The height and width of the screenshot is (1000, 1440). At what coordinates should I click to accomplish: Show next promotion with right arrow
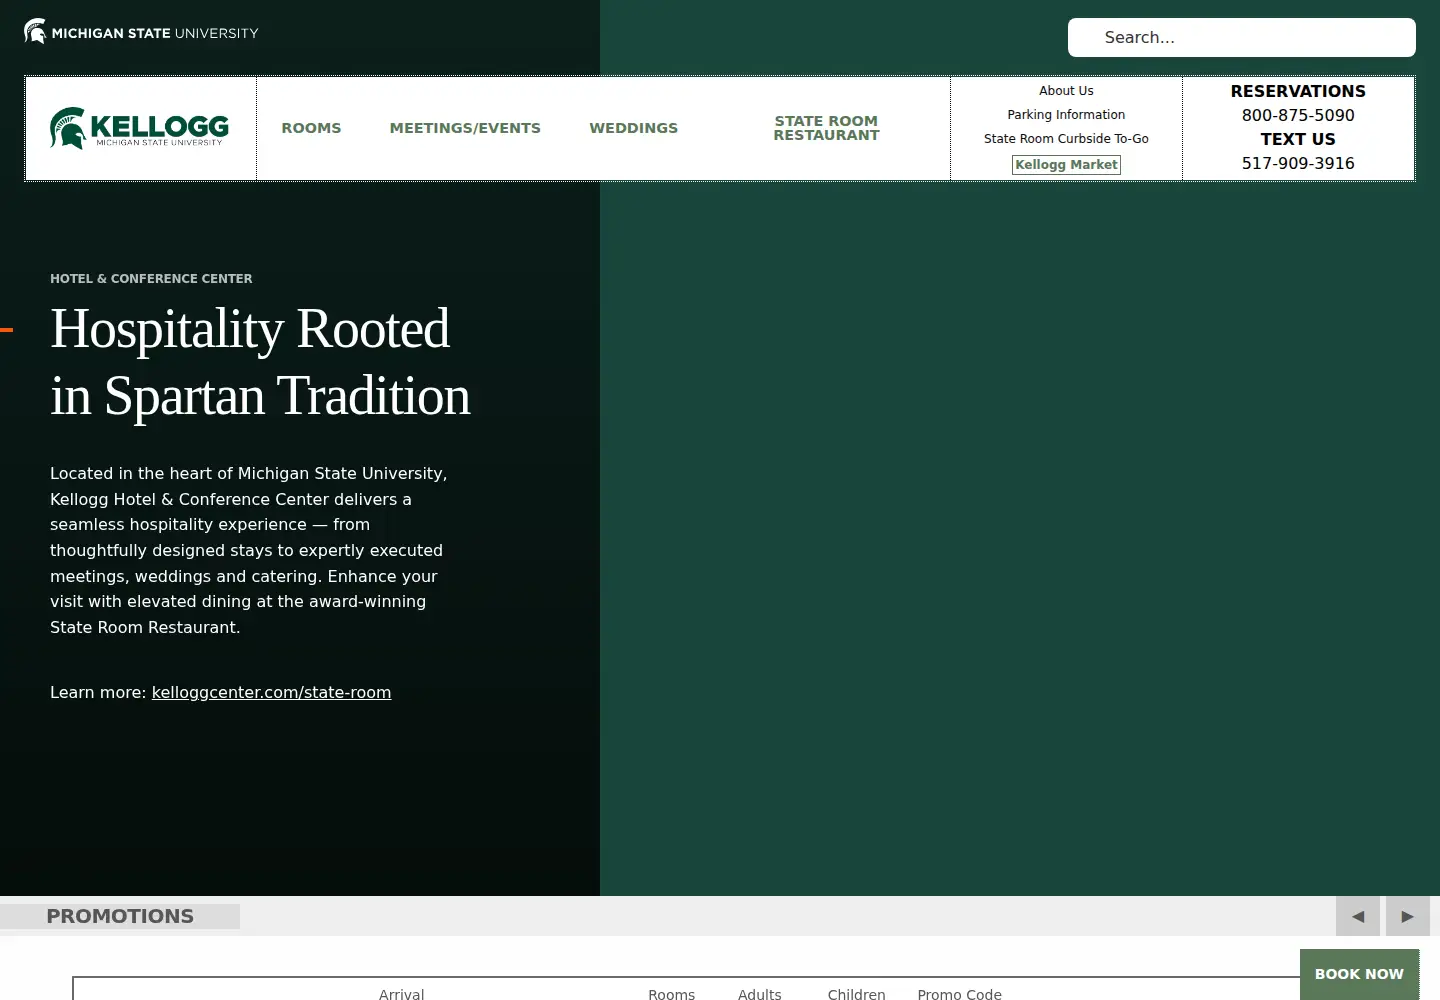(1408, 916)
